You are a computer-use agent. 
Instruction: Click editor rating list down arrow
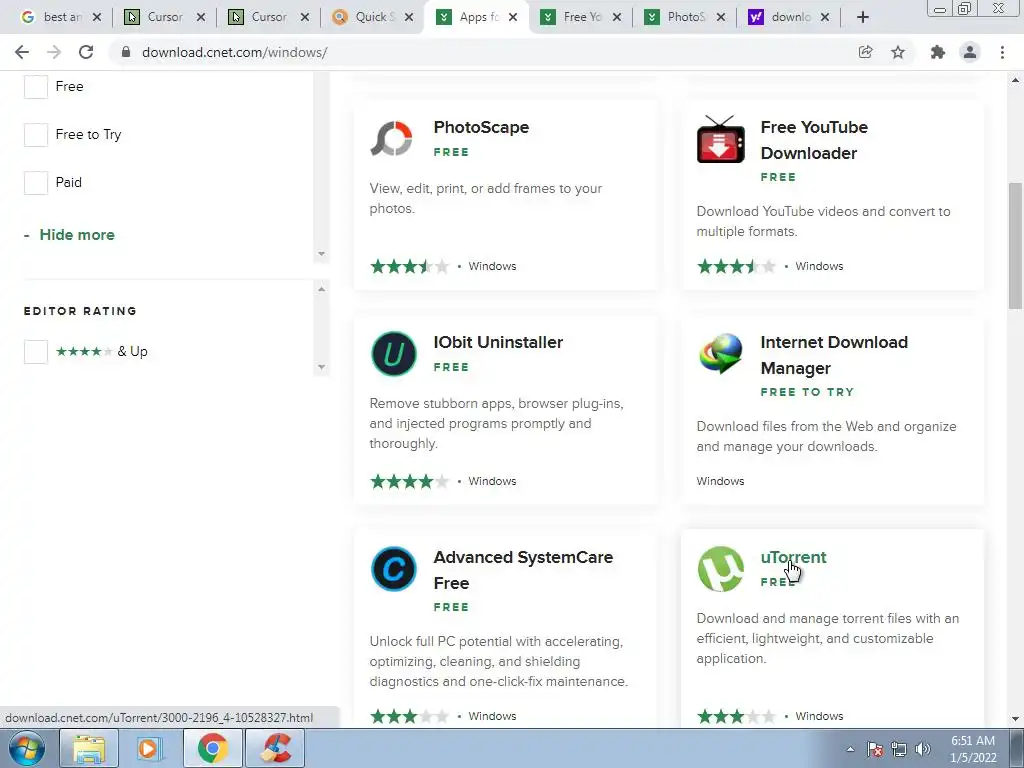tap(321, 367)
